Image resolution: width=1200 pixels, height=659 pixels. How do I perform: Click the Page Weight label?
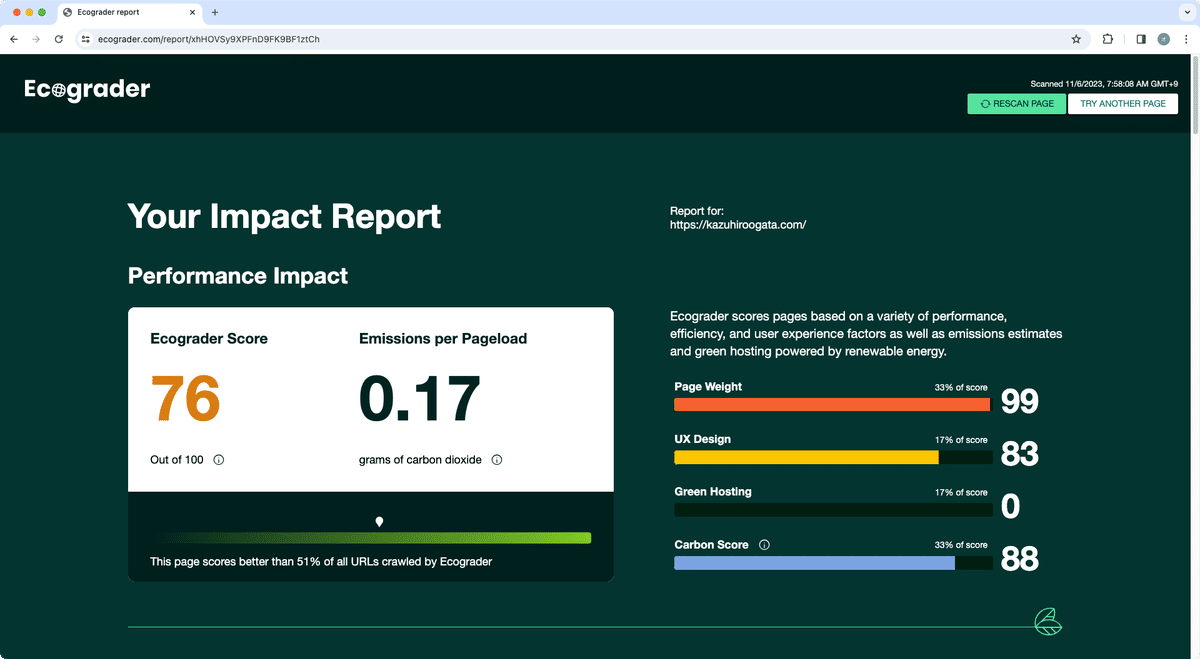[x=708, y=387]
